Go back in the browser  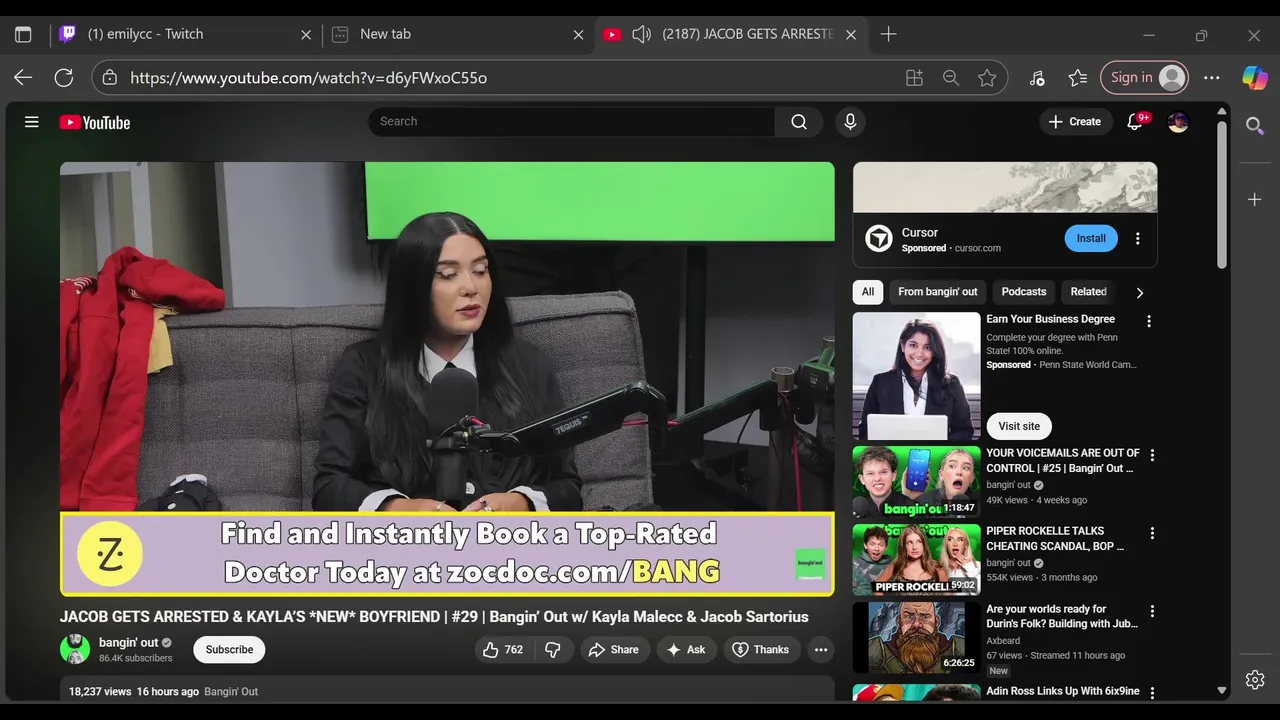[23, 78]
